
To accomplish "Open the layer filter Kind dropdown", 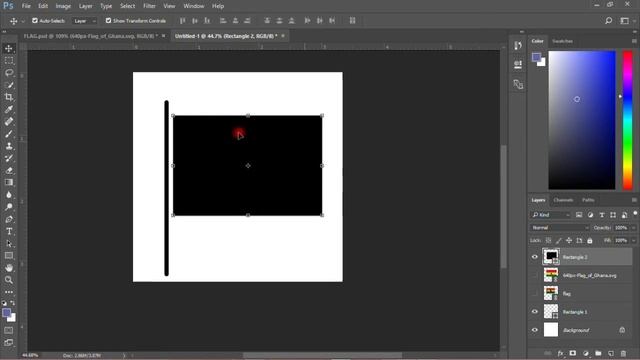I will point(551,215).
